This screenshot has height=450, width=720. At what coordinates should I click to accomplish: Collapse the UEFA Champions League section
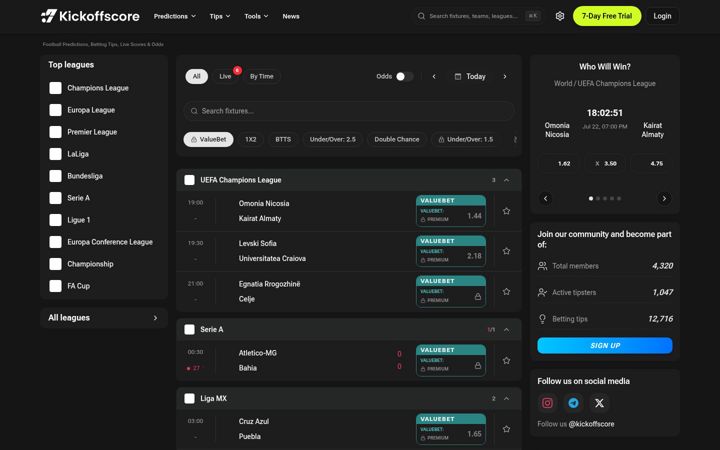(x=506, y=180)
